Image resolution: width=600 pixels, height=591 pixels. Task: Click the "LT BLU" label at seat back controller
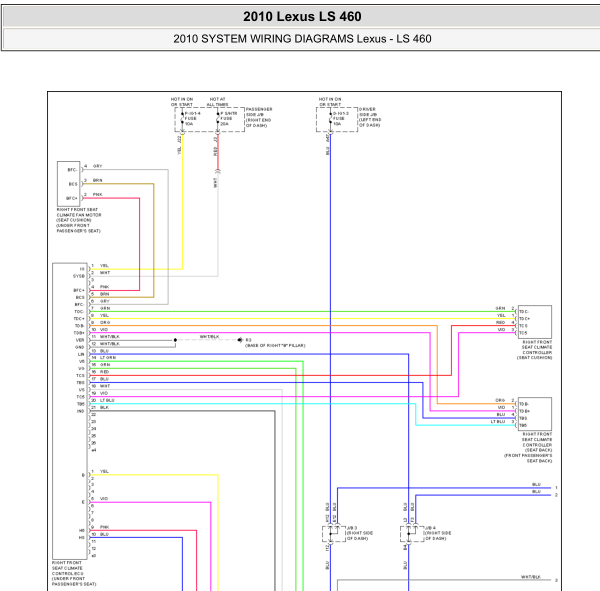pyautogui.click(x=498, y=421)
